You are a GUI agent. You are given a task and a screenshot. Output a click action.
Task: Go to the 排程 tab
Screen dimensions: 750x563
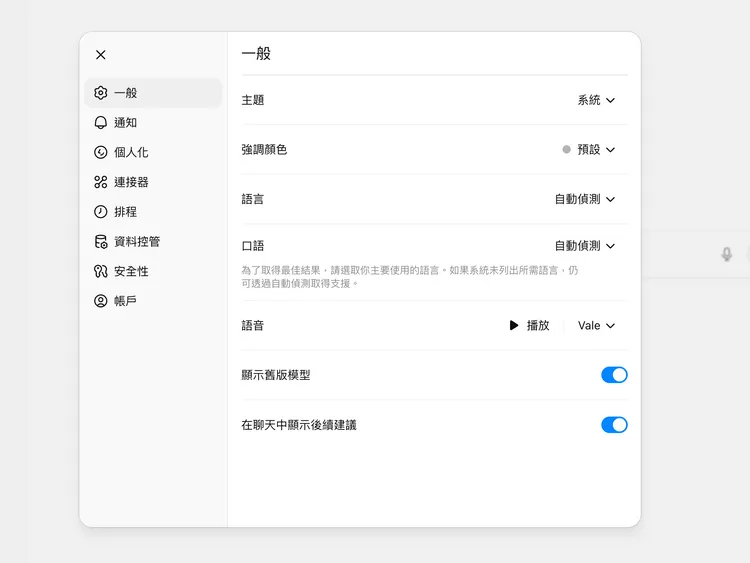tap(153, 211)
